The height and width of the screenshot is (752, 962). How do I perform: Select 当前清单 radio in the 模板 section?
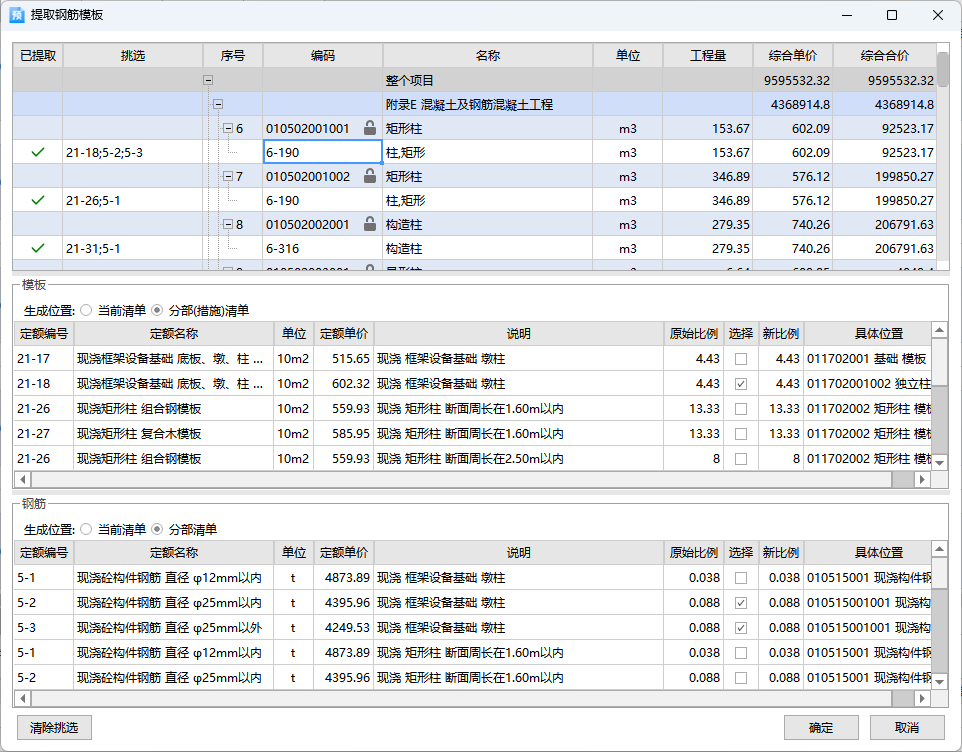(x=86, y=310)
